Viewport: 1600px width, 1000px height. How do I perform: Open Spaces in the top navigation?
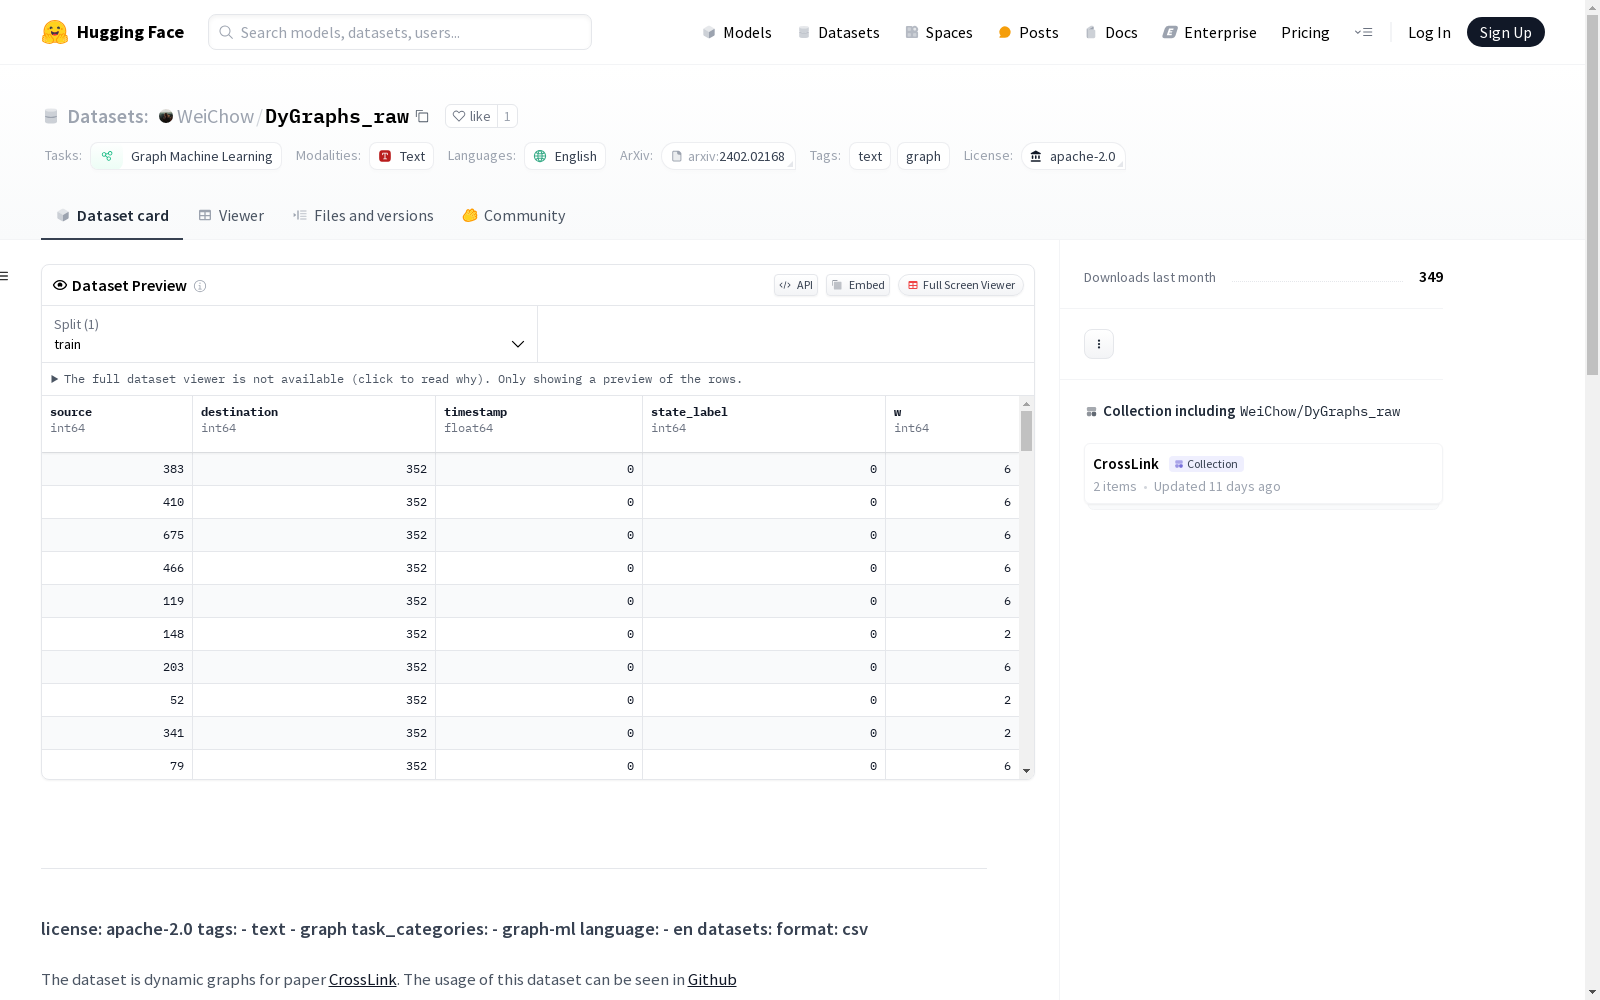coord(938,32)
